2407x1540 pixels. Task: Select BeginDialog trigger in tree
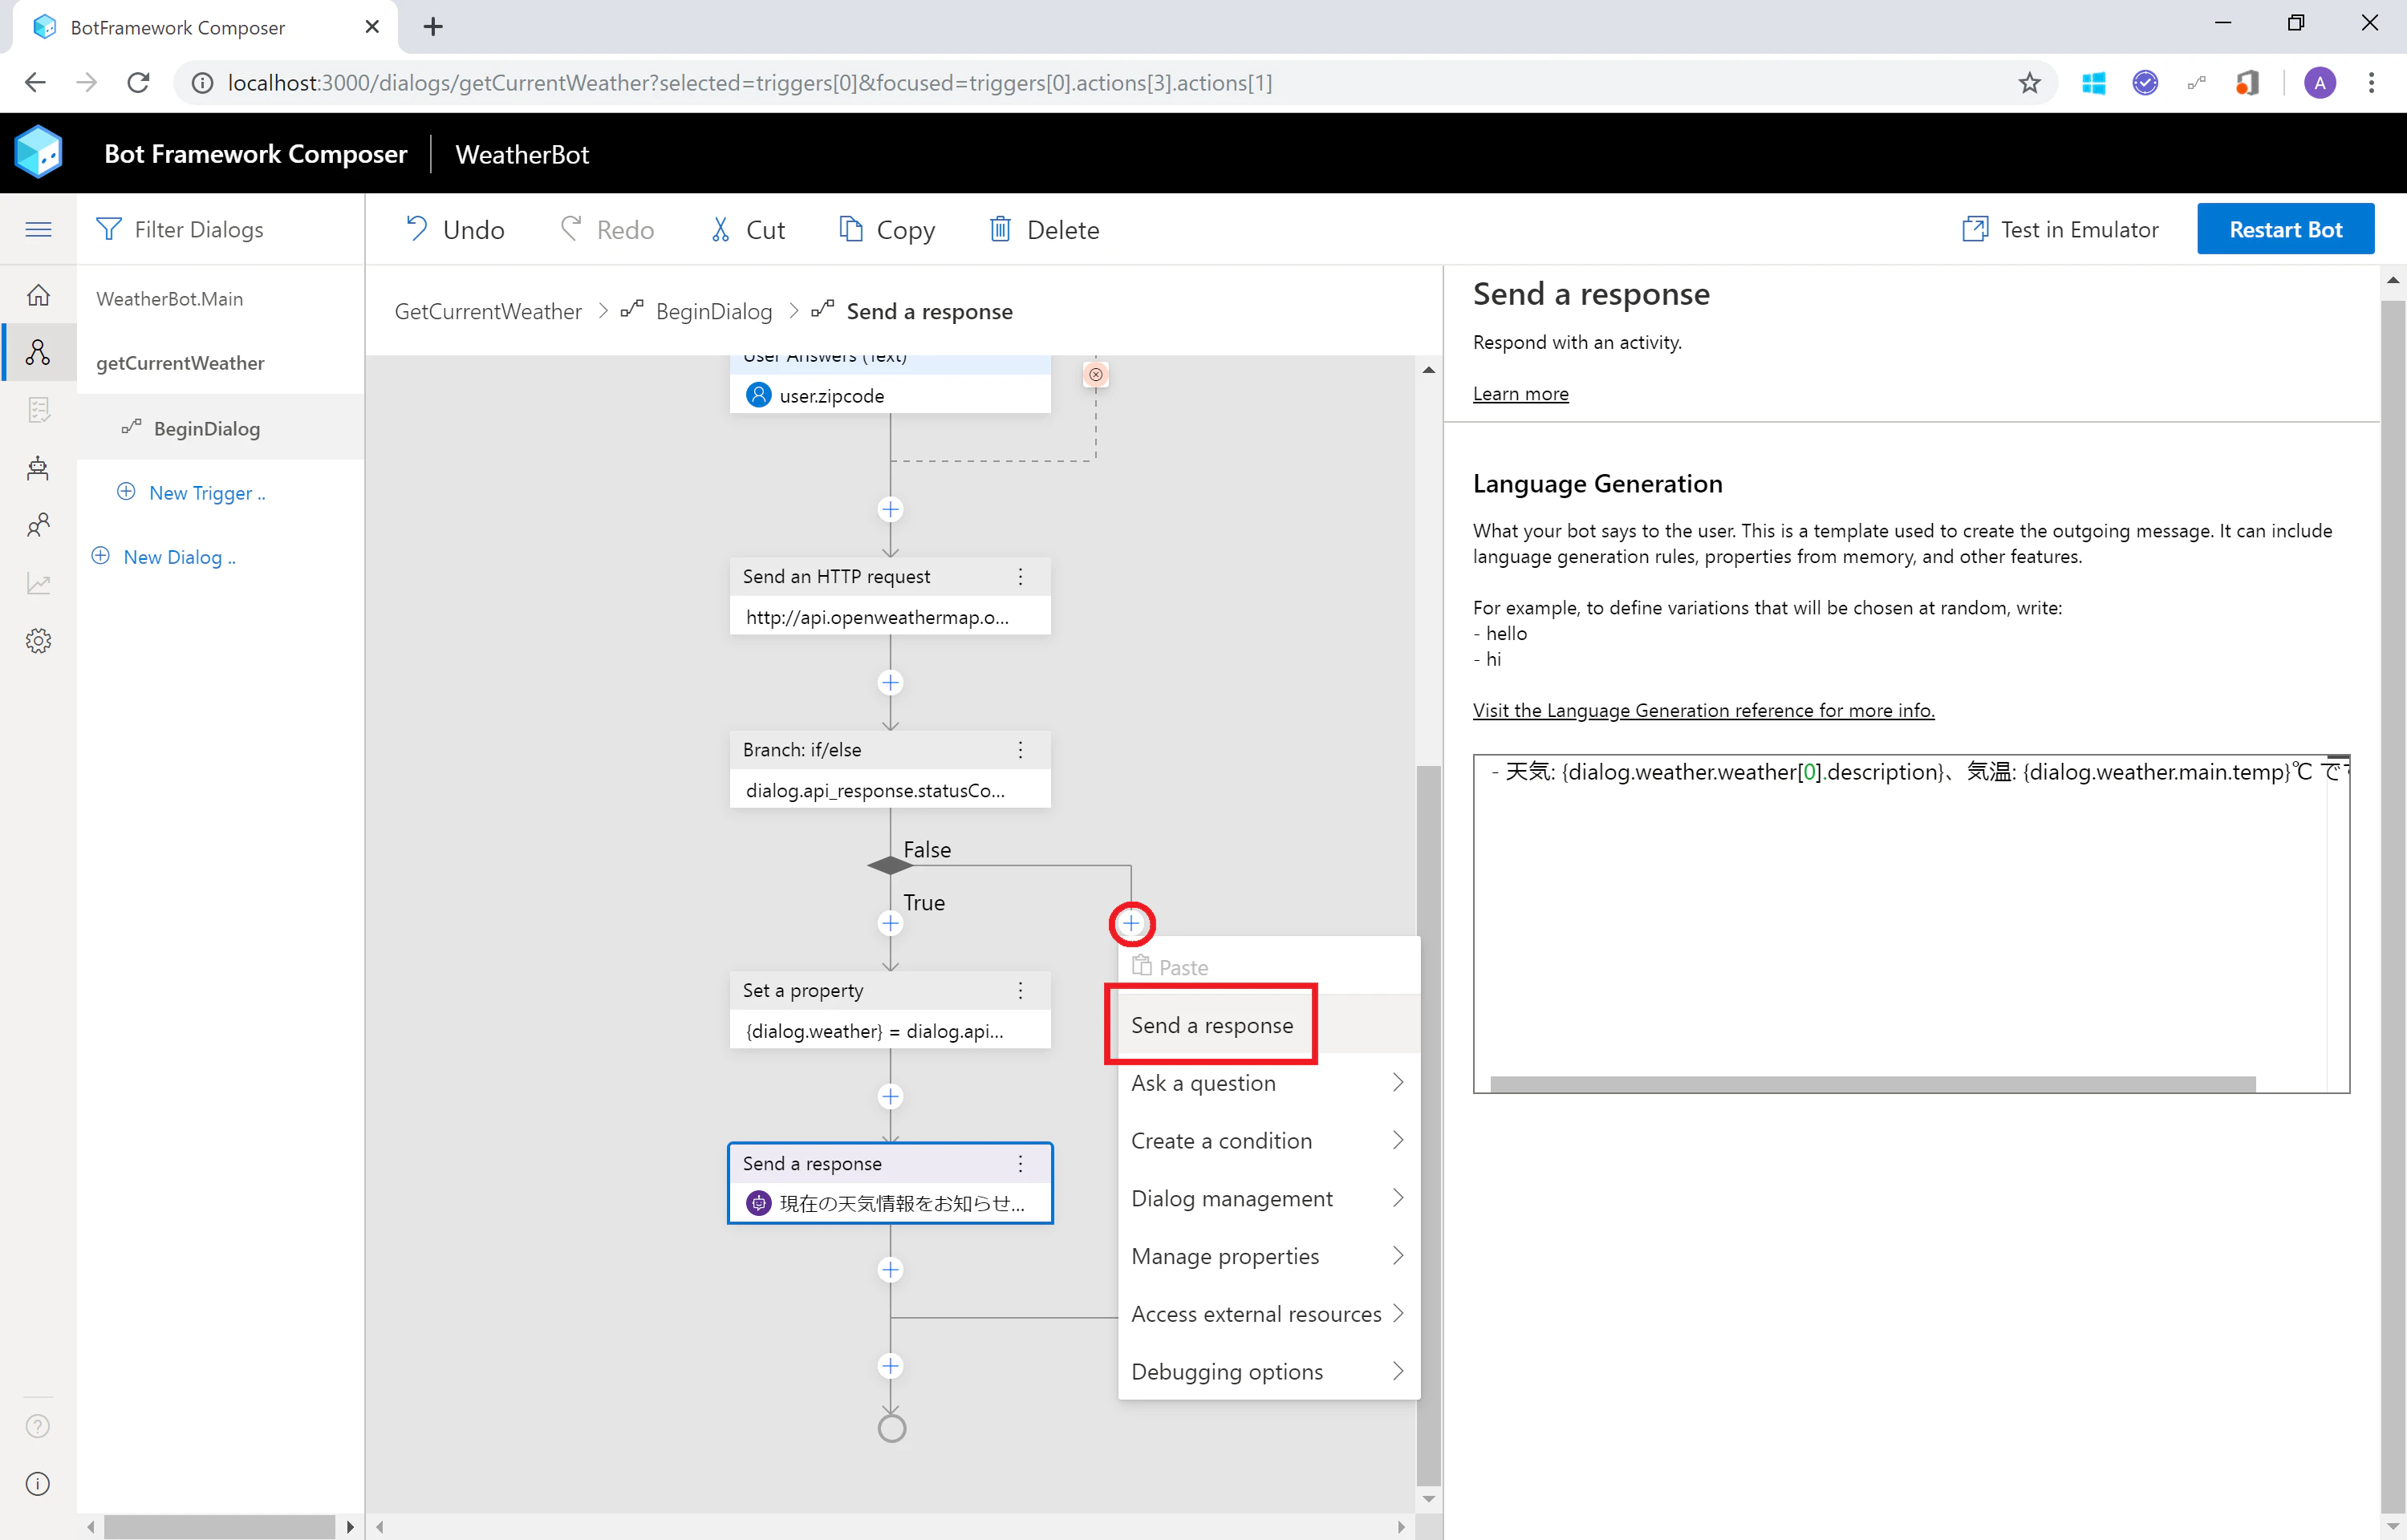[220, 428]
